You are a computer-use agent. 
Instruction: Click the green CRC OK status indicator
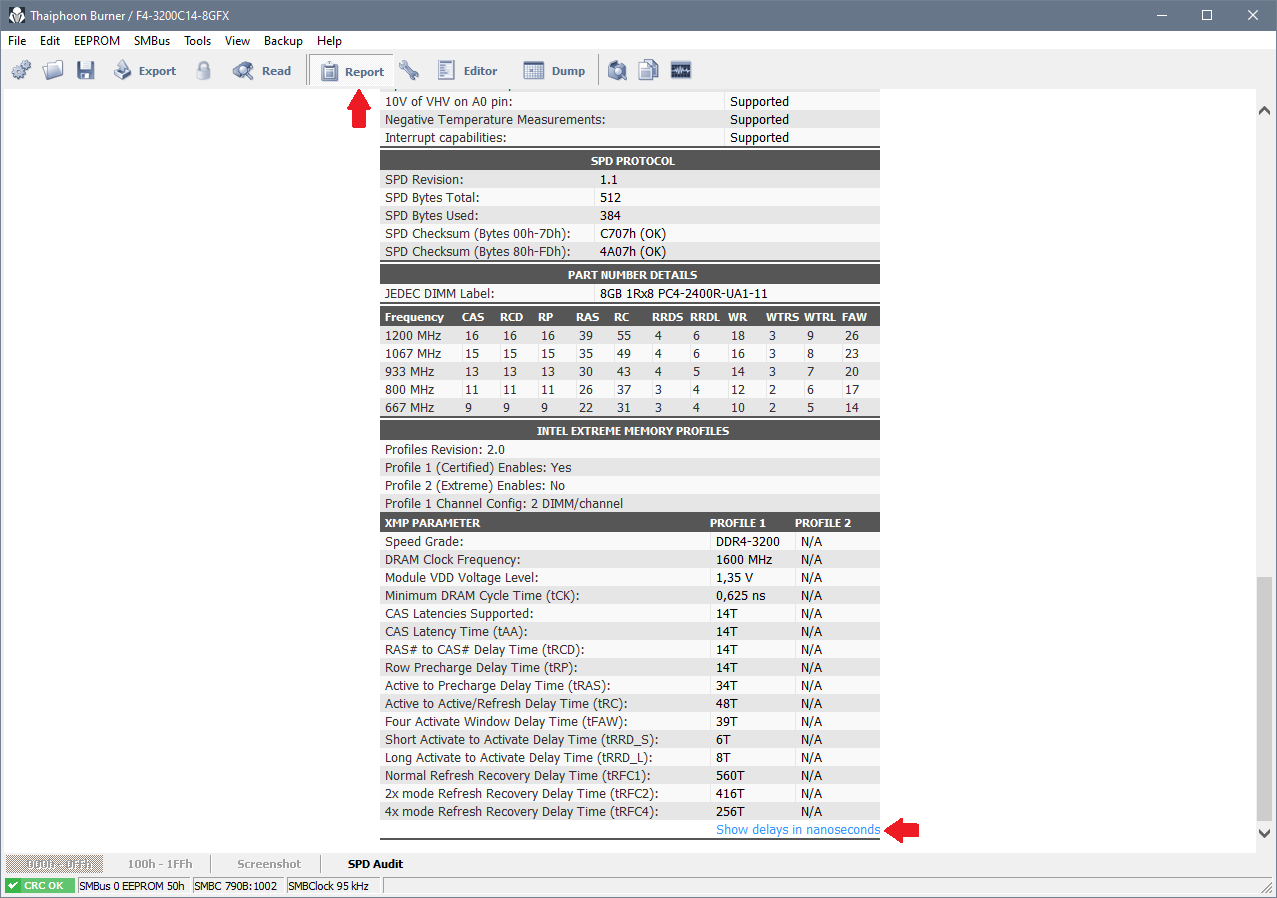[x=40, y=886]
